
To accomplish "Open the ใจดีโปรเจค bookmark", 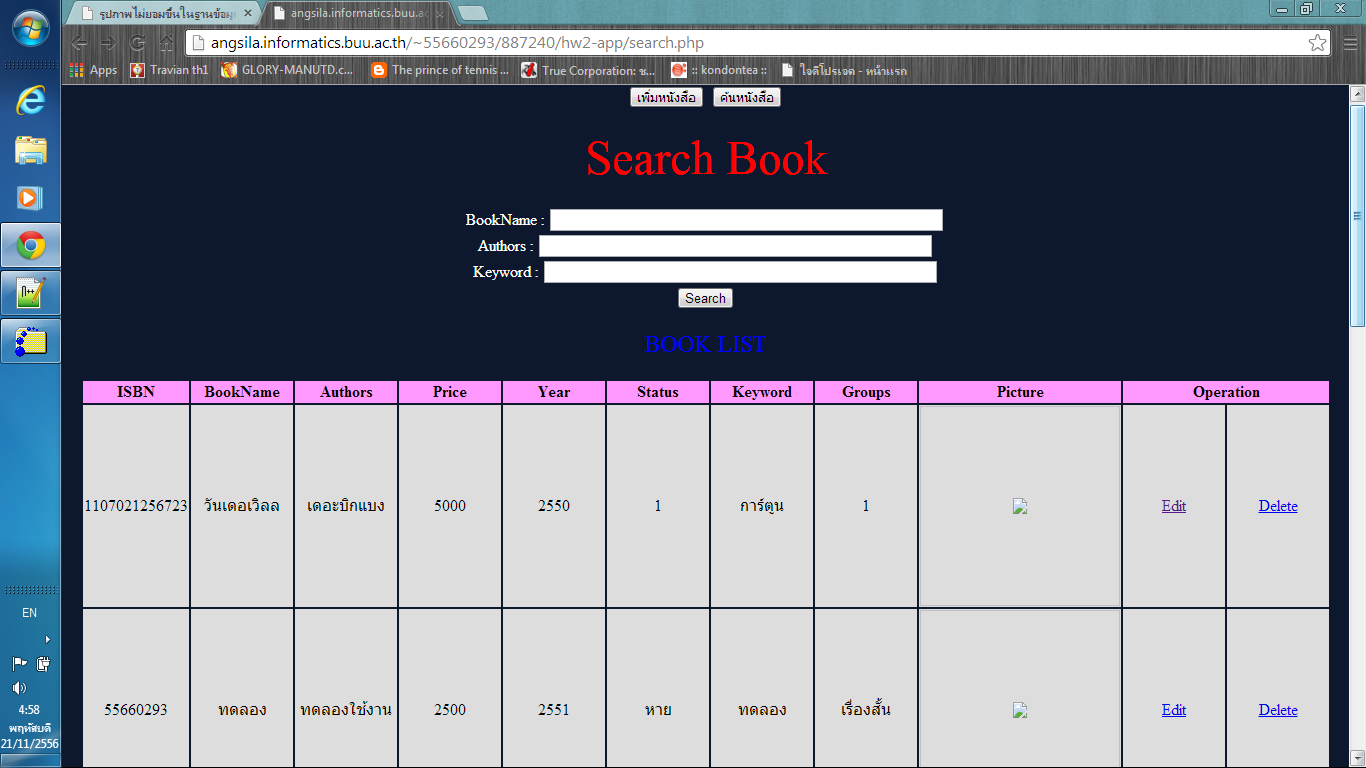I will (x=844, y=70).
